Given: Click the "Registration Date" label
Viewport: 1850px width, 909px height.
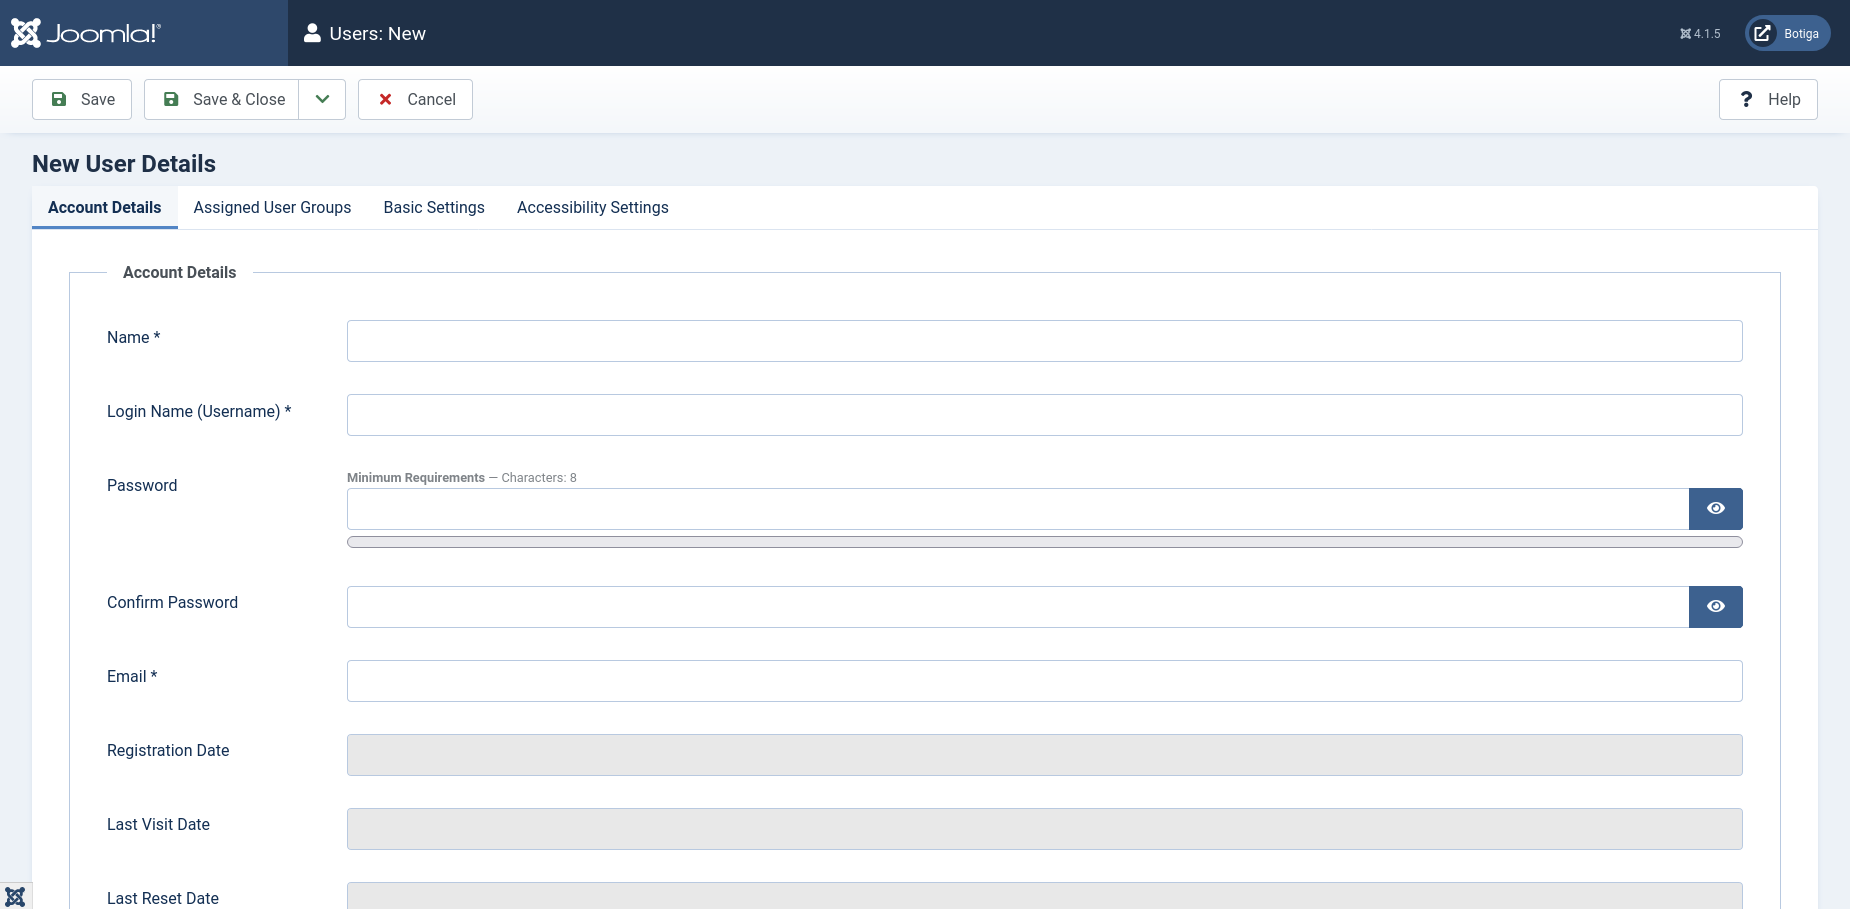Looking at the screenshot, I should click(x=168, y=751).
